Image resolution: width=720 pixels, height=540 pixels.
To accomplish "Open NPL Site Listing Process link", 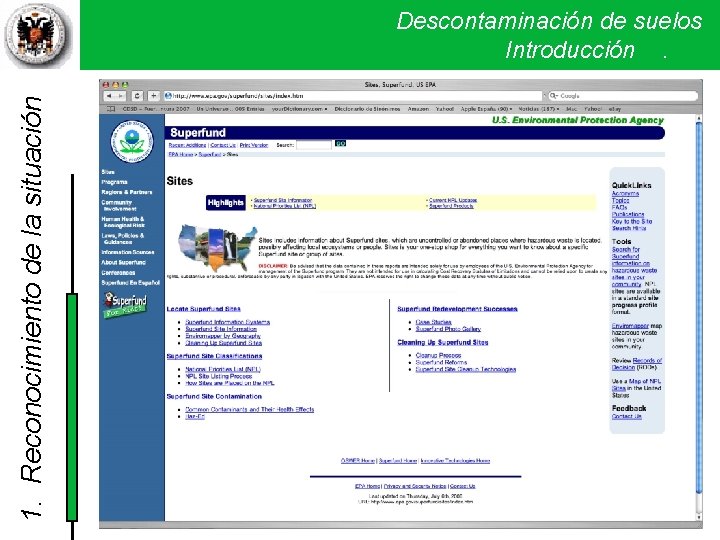I will pos(219,376).
